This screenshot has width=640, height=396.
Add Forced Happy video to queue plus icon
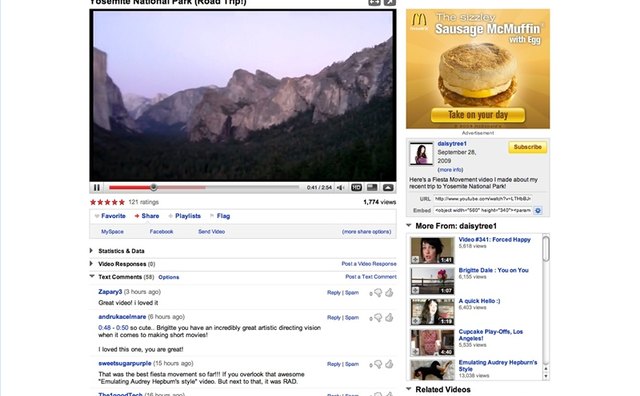click(x=415, y=260)
